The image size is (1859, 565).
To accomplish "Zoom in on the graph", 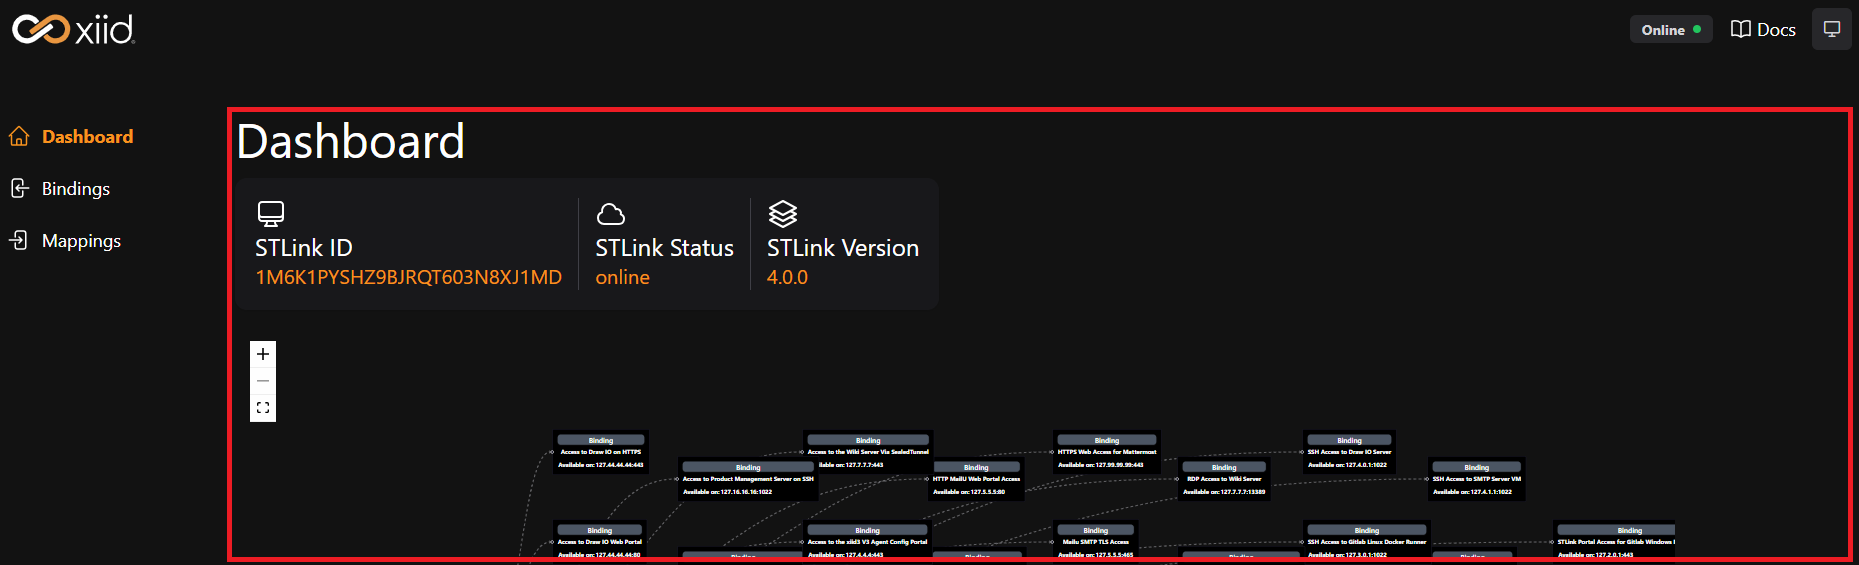I will (263, 354).
